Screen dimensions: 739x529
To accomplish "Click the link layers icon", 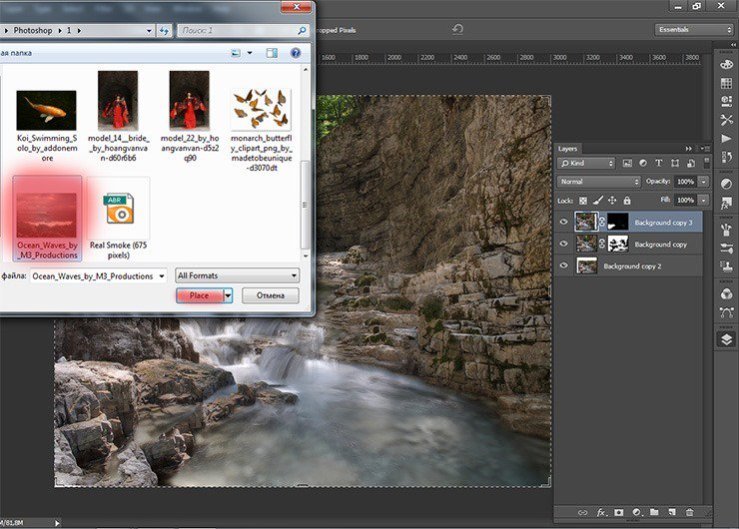I will 583,512.
